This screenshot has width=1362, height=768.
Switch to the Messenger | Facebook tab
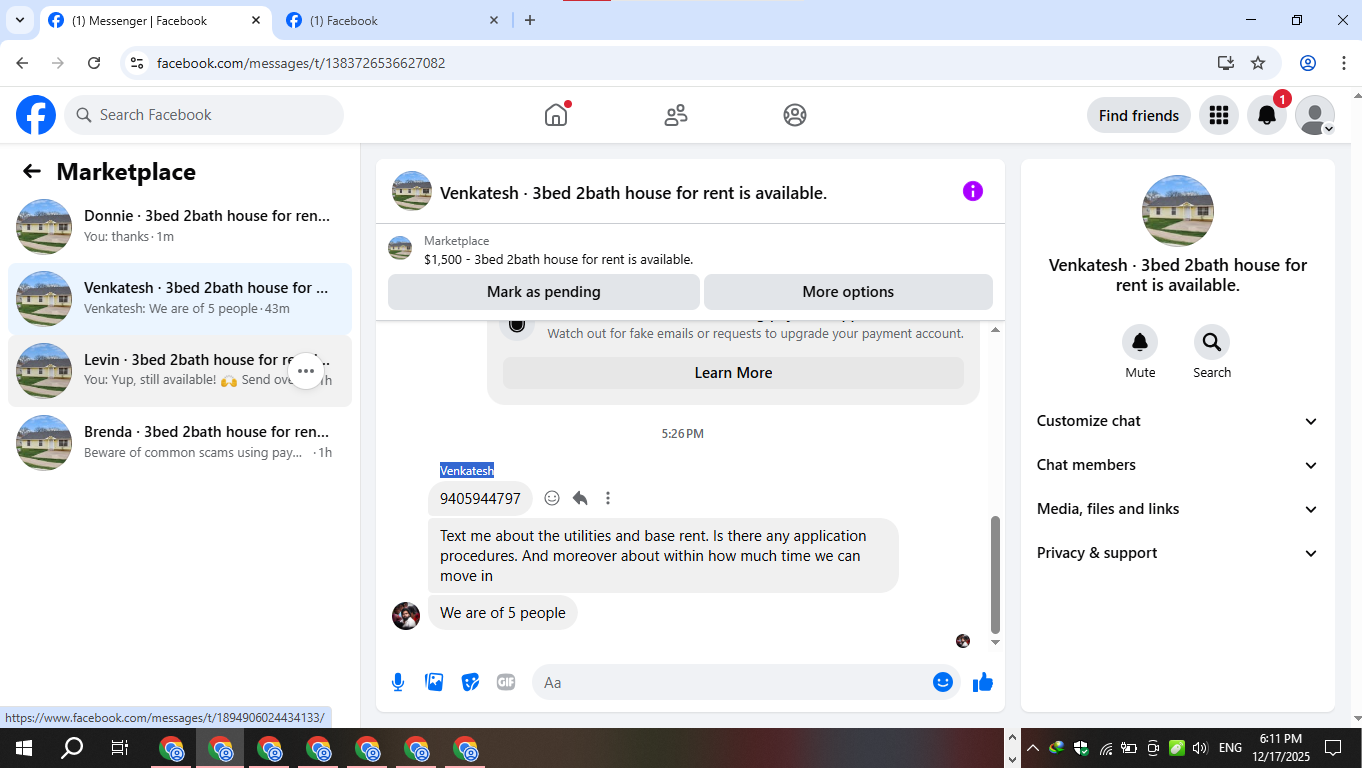(x=155, y=21)
